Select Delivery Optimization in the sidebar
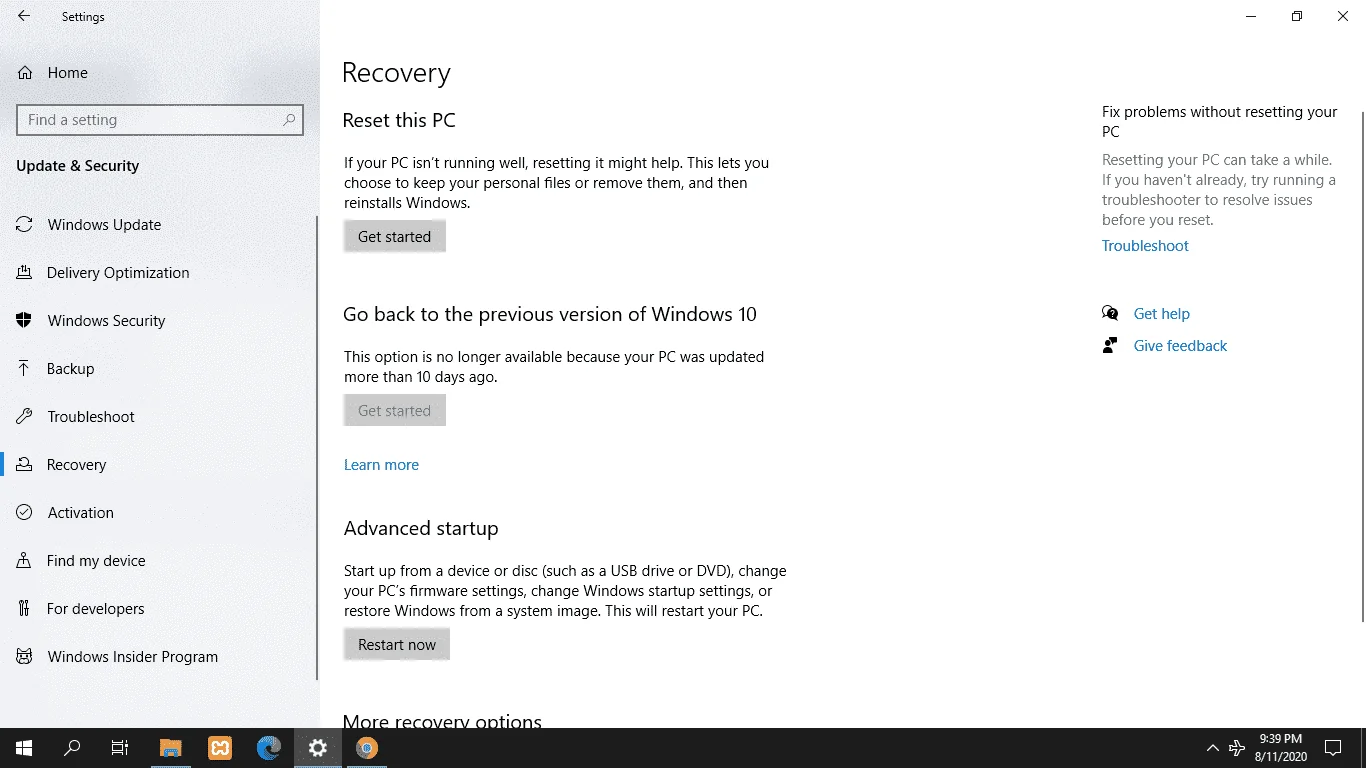 158,273
